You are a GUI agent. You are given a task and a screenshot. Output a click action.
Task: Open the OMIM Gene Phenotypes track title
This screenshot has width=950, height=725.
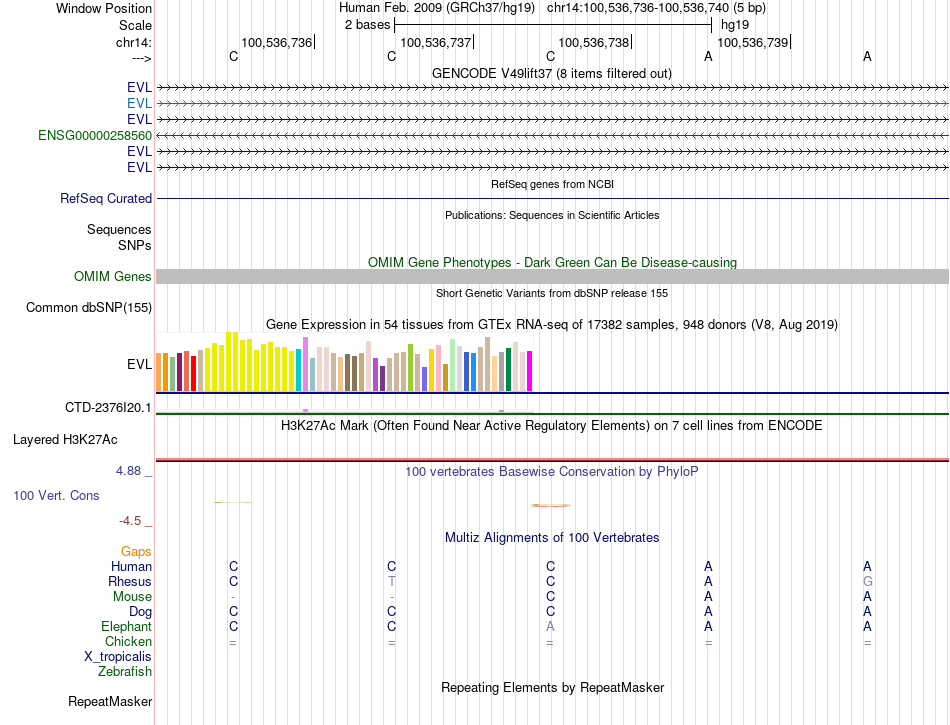(552, 262)
